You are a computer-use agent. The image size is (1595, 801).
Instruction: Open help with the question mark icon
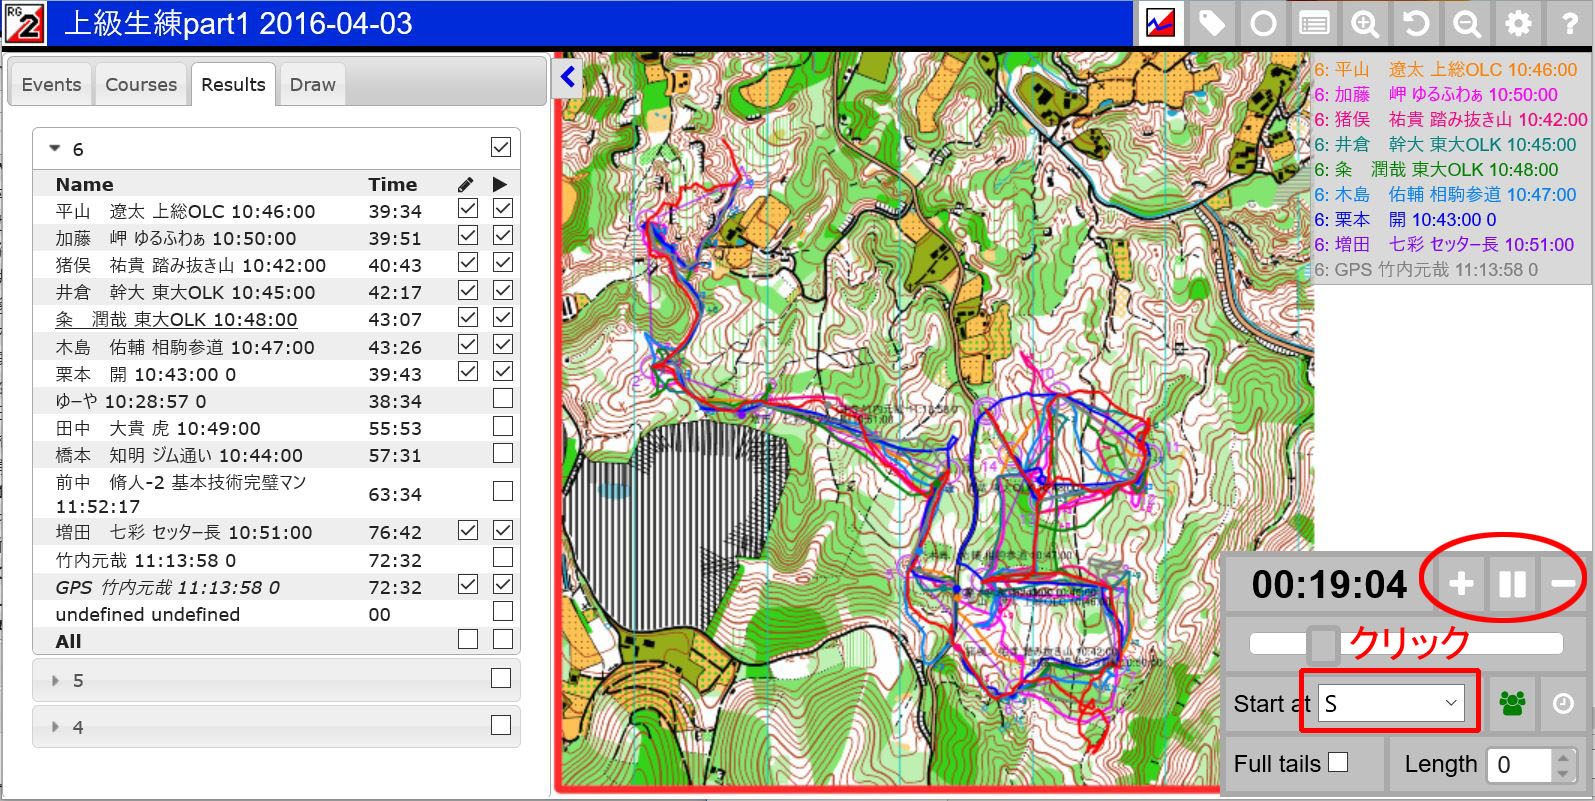click(1569, 23)
